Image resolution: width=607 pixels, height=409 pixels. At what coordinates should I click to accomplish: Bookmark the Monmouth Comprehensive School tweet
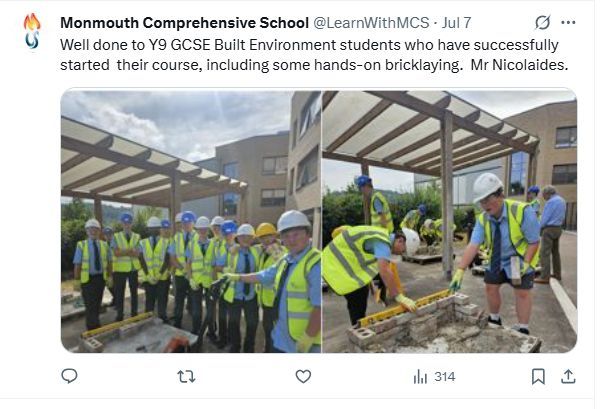click(x=538, y=376)
